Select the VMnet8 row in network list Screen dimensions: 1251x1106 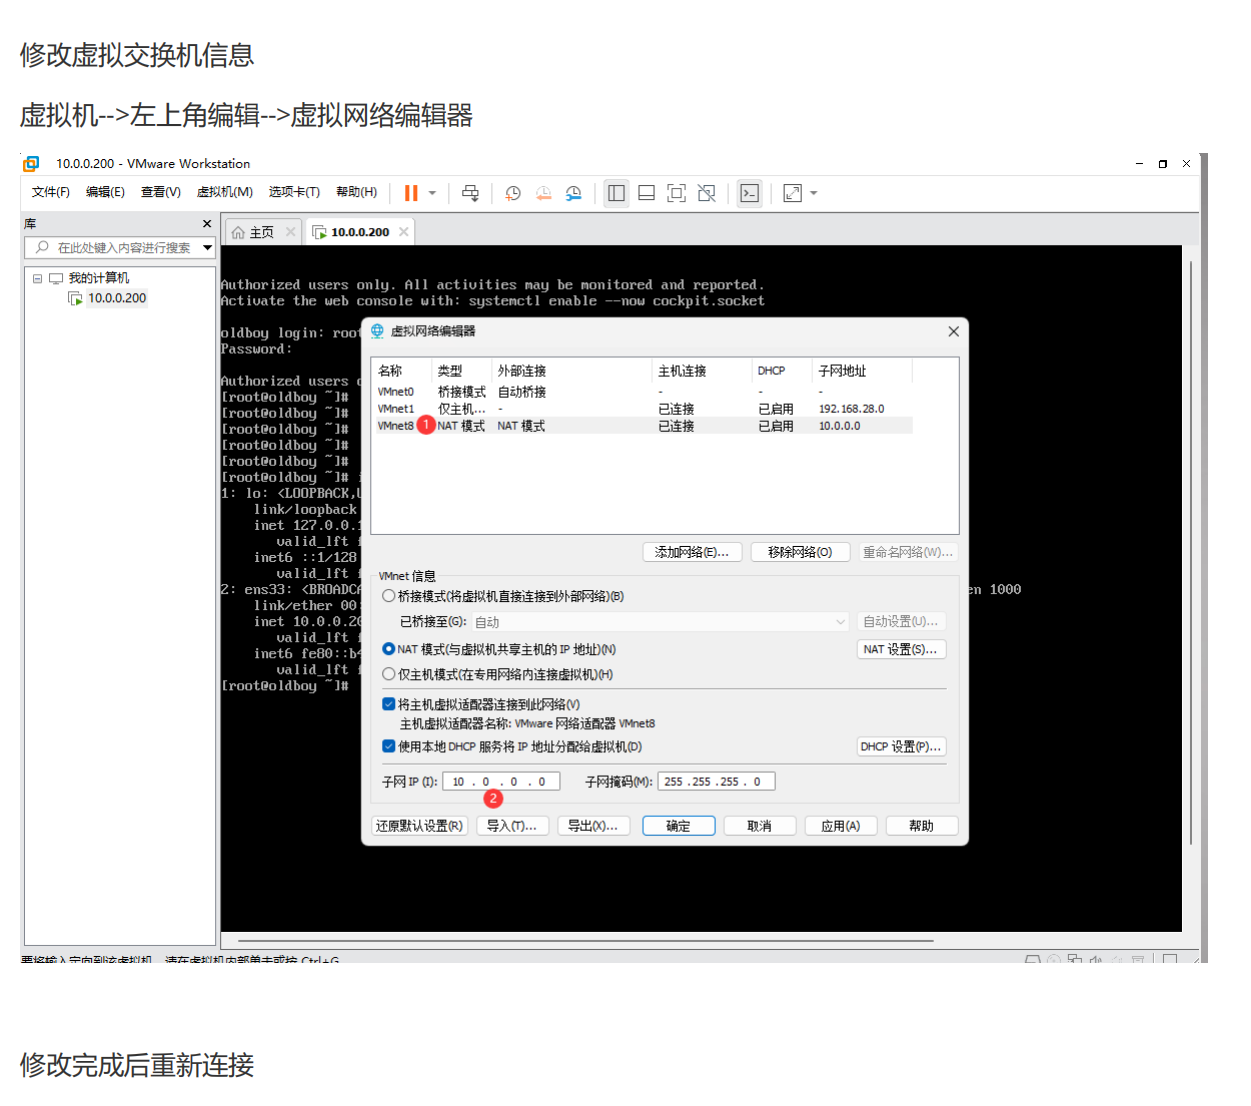(643, 426)
